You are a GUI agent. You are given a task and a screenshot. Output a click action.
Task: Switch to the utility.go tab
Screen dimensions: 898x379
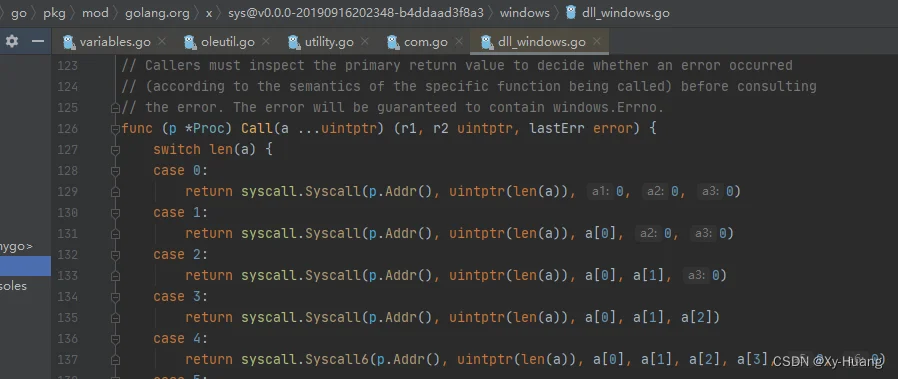coord(329,42)
